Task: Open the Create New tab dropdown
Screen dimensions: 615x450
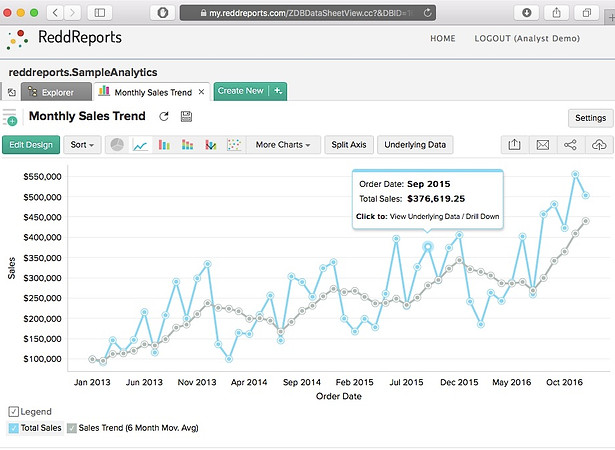Action: [x=279, y=91]
